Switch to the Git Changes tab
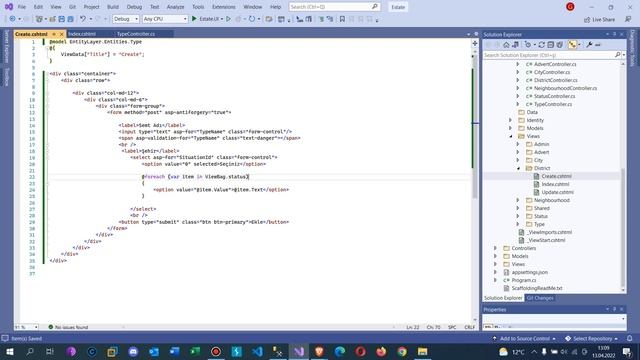640x360 pixels. (x=540, y=298)
